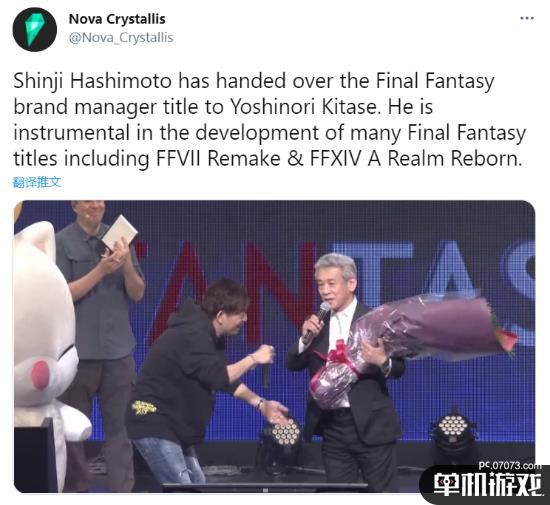Open the three-dot more options menu
The image size is (550, 505).
click(x=527, y=18)
